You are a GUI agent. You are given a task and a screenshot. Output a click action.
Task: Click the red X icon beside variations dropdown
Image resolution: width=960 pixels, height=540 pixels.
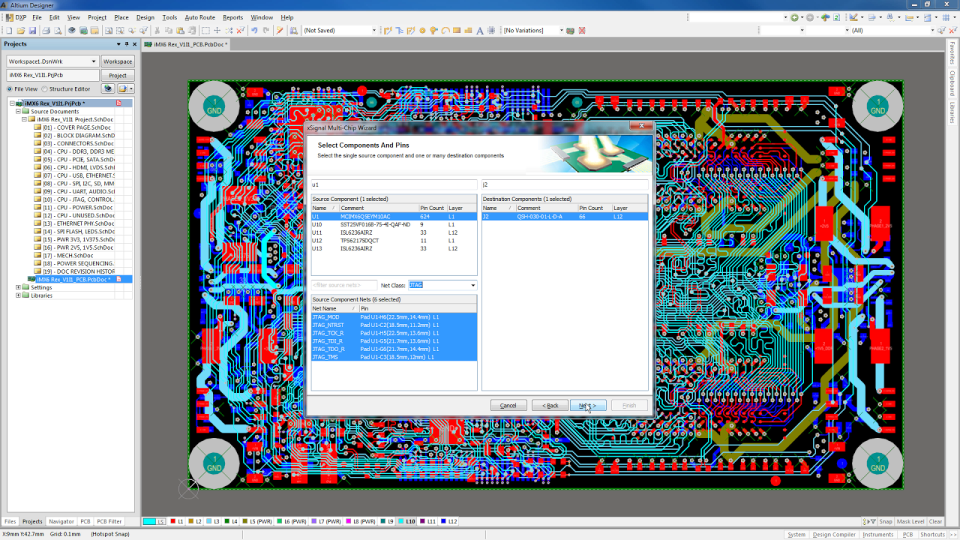[x=582, y=30]
